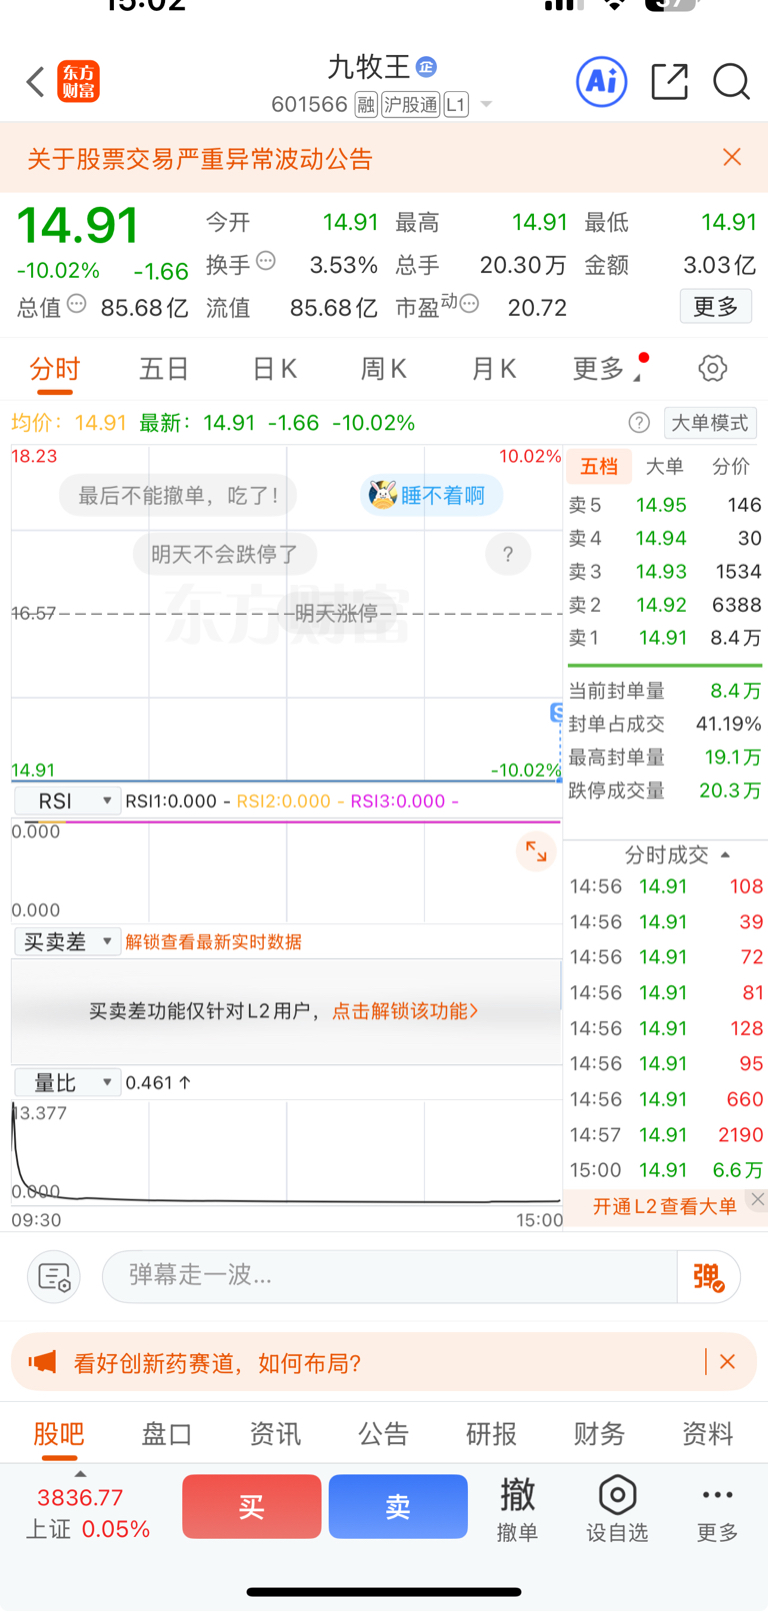Tap the 融 margin tag
Viewport: 768px width, 1612px height.
(365, 104)
